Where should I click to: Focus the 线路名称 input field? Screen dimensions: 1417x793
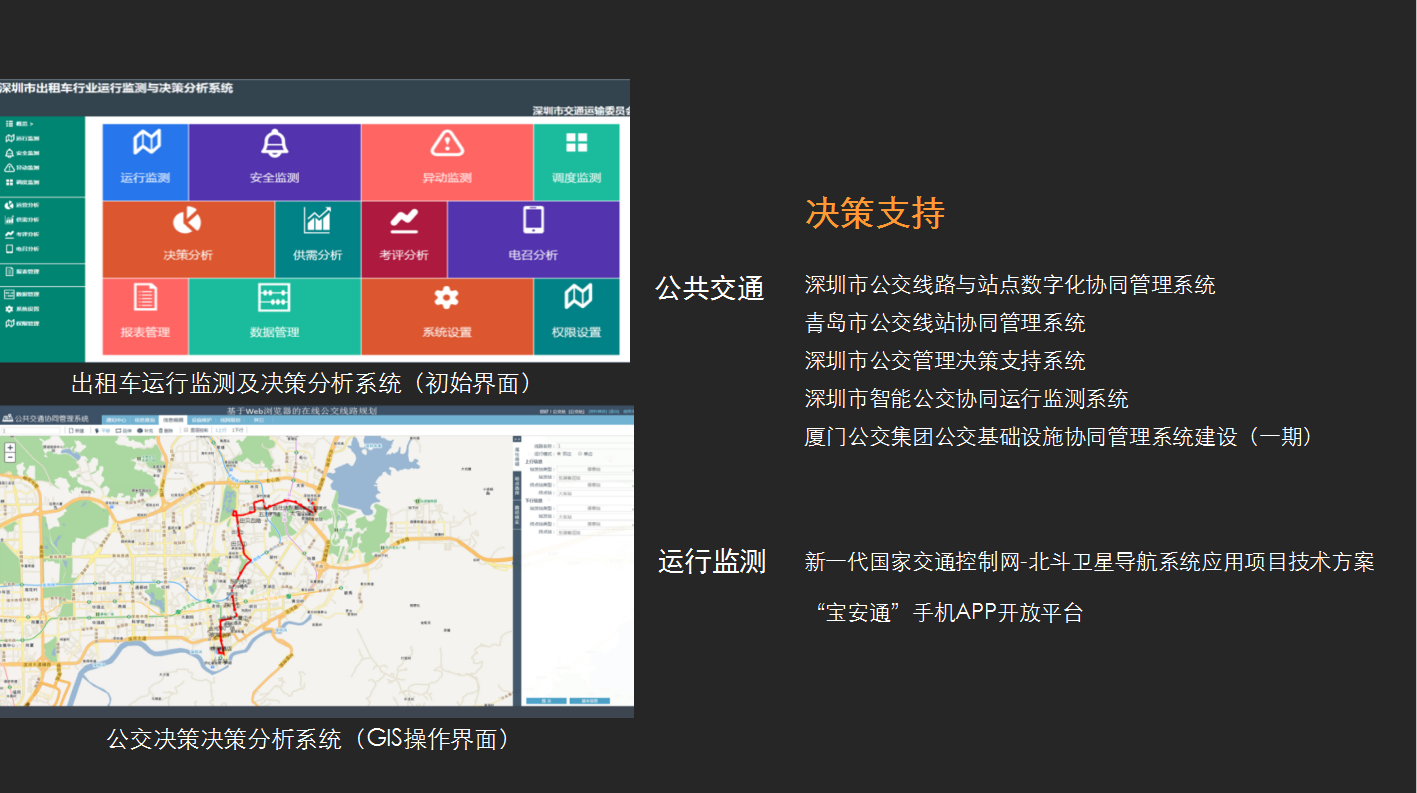pos(595,446)
